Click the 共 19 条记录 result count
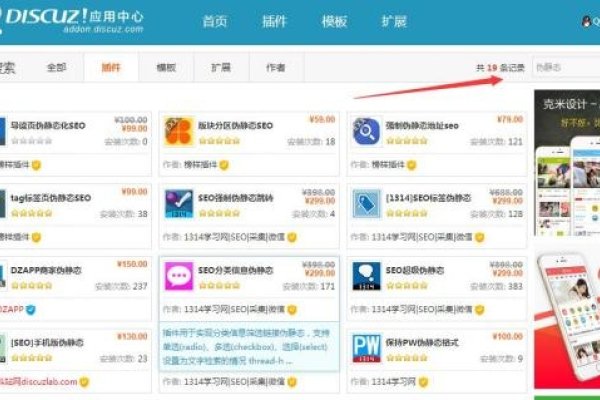This screenshot has width=600, height=400. [x=501, y=68]
